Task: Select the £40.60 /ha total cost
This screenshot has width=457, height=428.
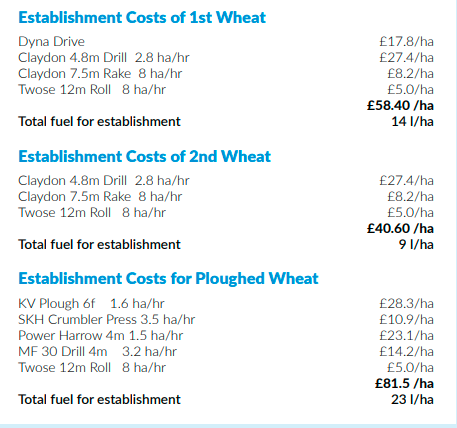Action: tap(400, 228)
